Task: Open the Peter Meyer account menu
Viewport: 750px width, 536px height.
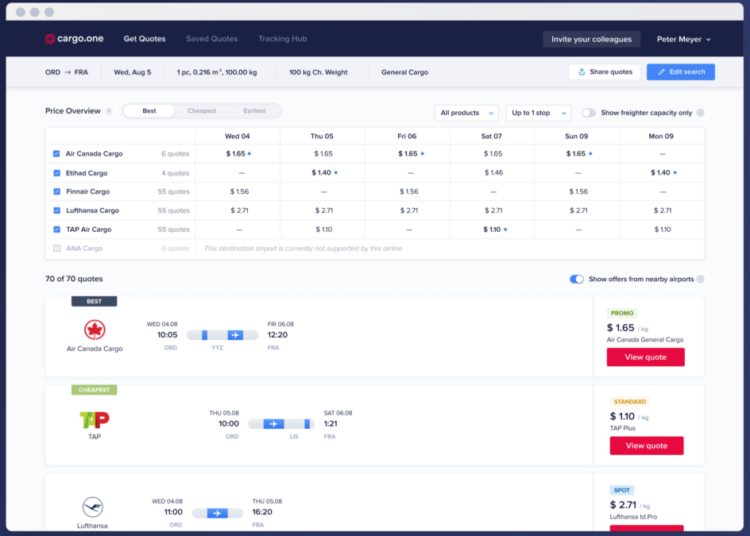Action: (683, 39)
